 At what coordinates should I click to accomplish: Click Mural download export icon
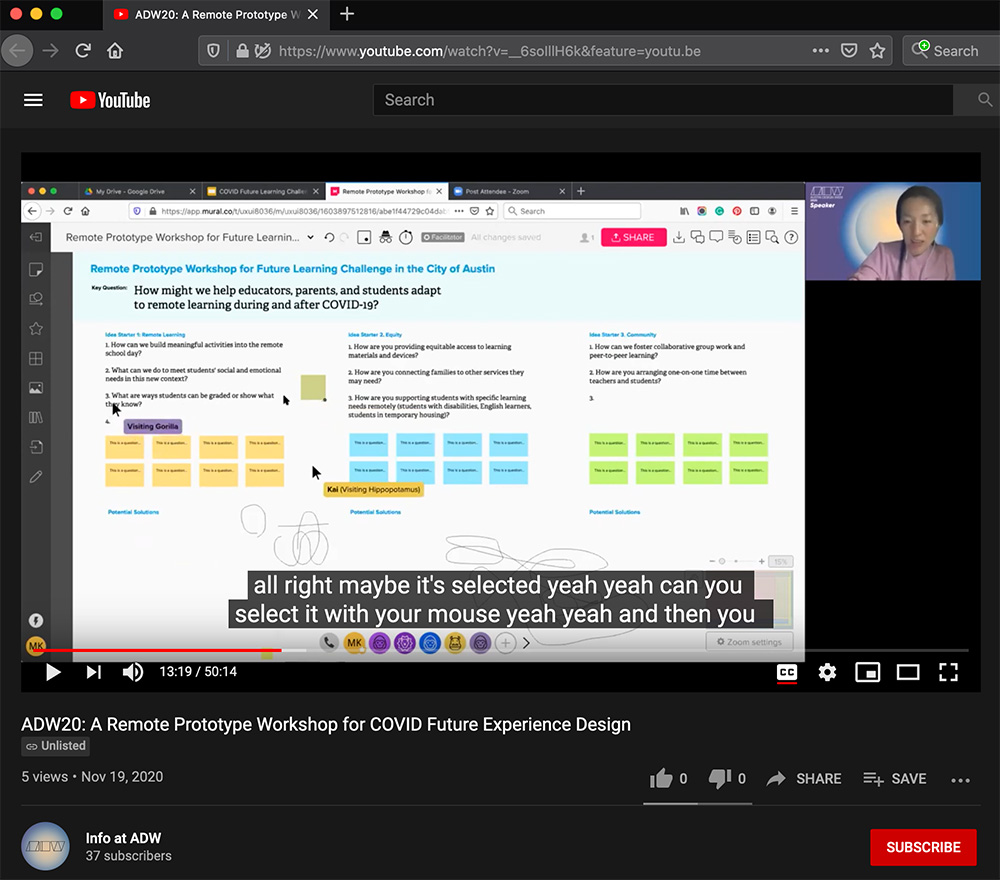679,237
